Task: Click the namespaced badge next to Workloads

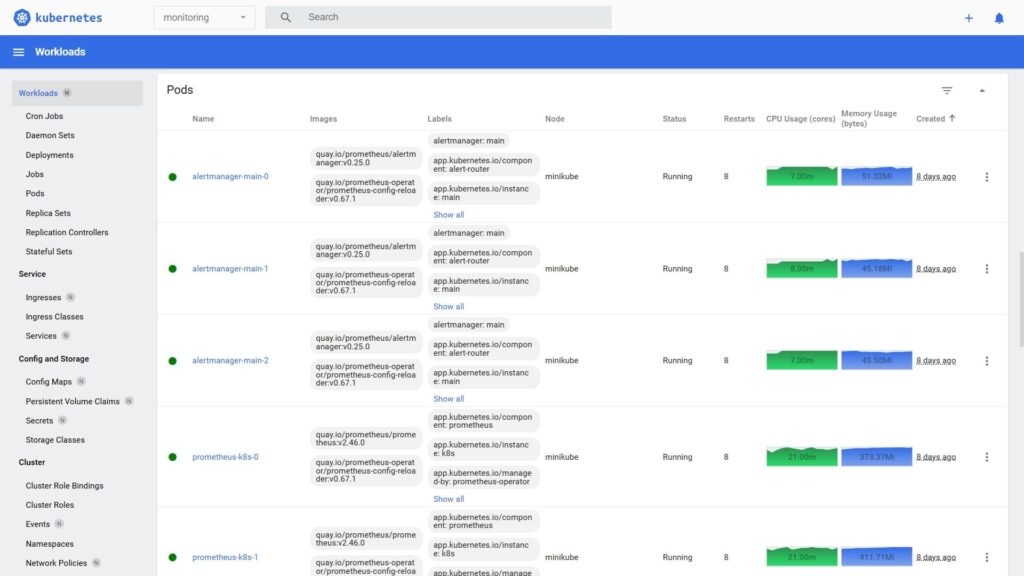Action: (x=67, y=93)
